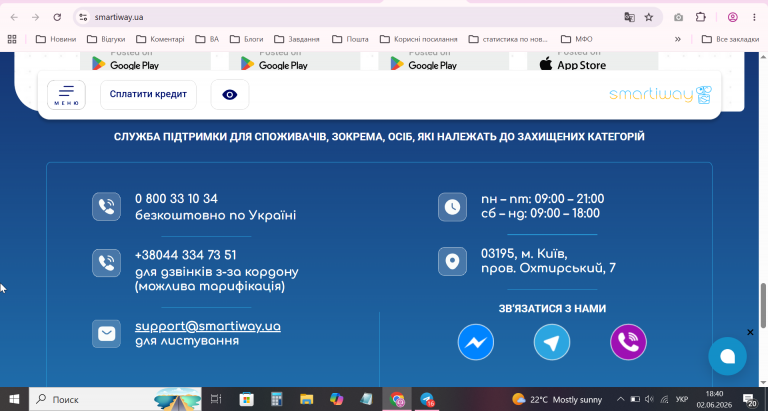Screen dimensions: 768x411
Task: Click the phone icon beside 0 800 33 10 34
Action: point(106,206)
